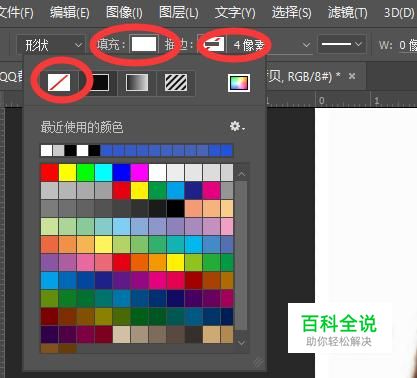
Task: Open the color picker rainbow icon
Action: click(x=239, y=82)
